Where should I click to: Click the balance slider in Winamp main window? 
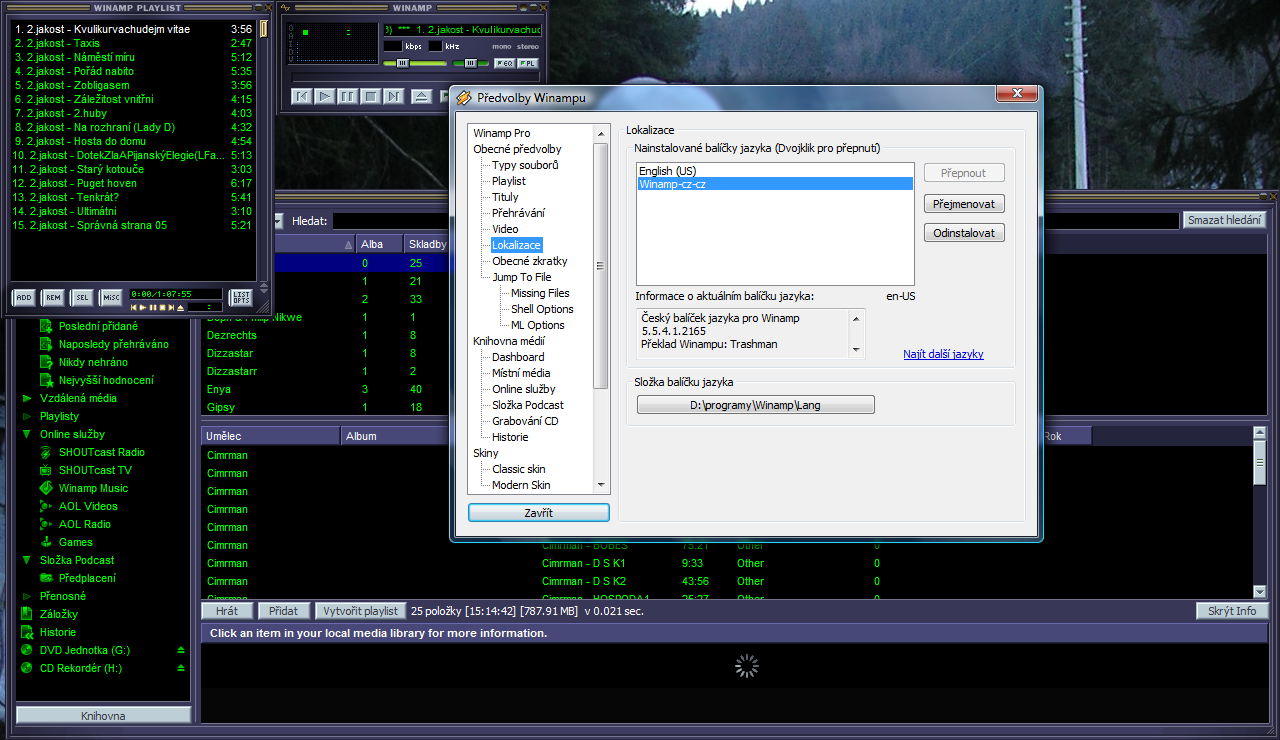click(470, 63)
